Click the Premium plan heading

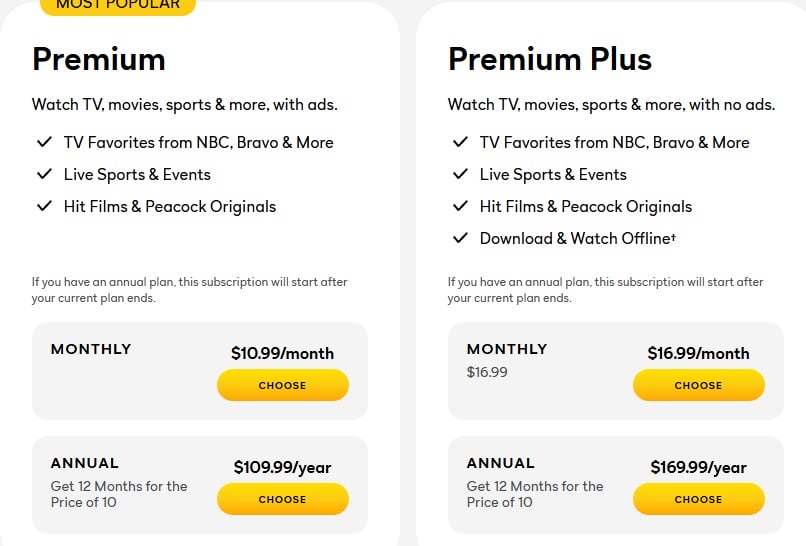pyautogui.click(x=99, y=59)
